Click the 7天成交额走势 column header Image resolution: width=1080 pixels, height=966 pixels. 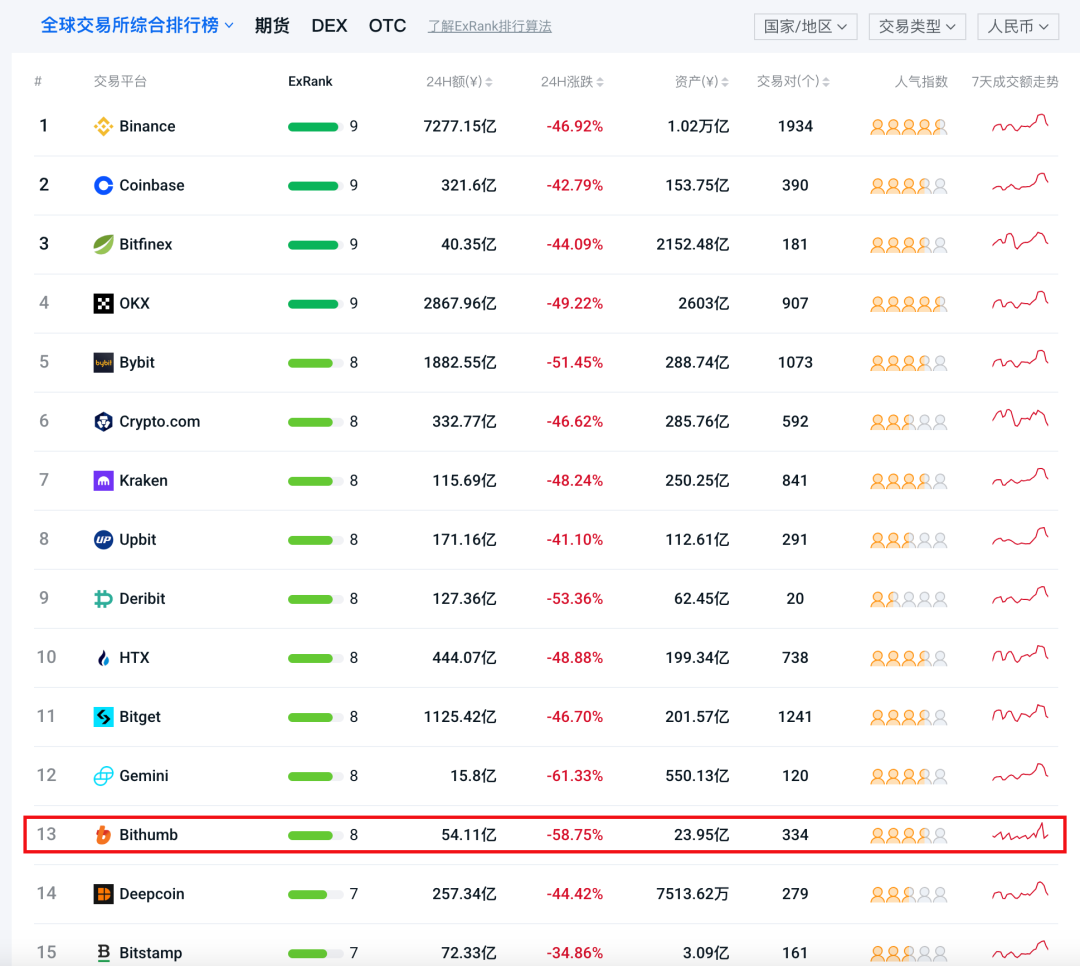tap(1015, 81)
